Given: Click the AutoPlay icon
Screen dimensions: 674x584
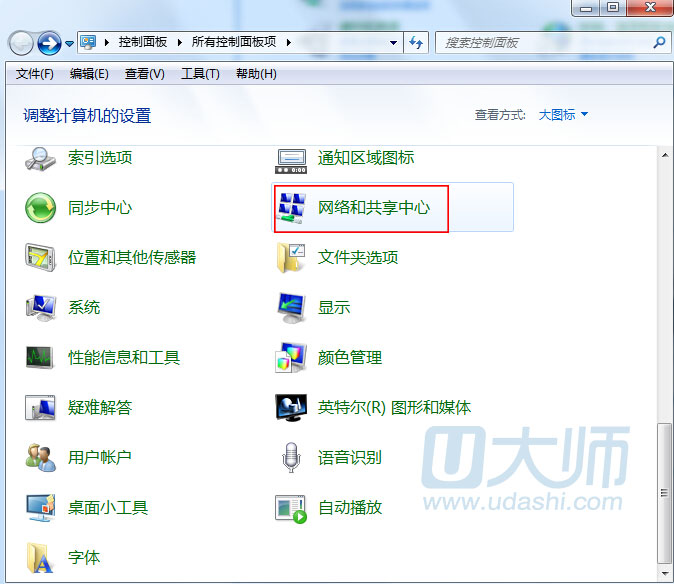Looking at the screenshot, I should (x=291, y=507).
